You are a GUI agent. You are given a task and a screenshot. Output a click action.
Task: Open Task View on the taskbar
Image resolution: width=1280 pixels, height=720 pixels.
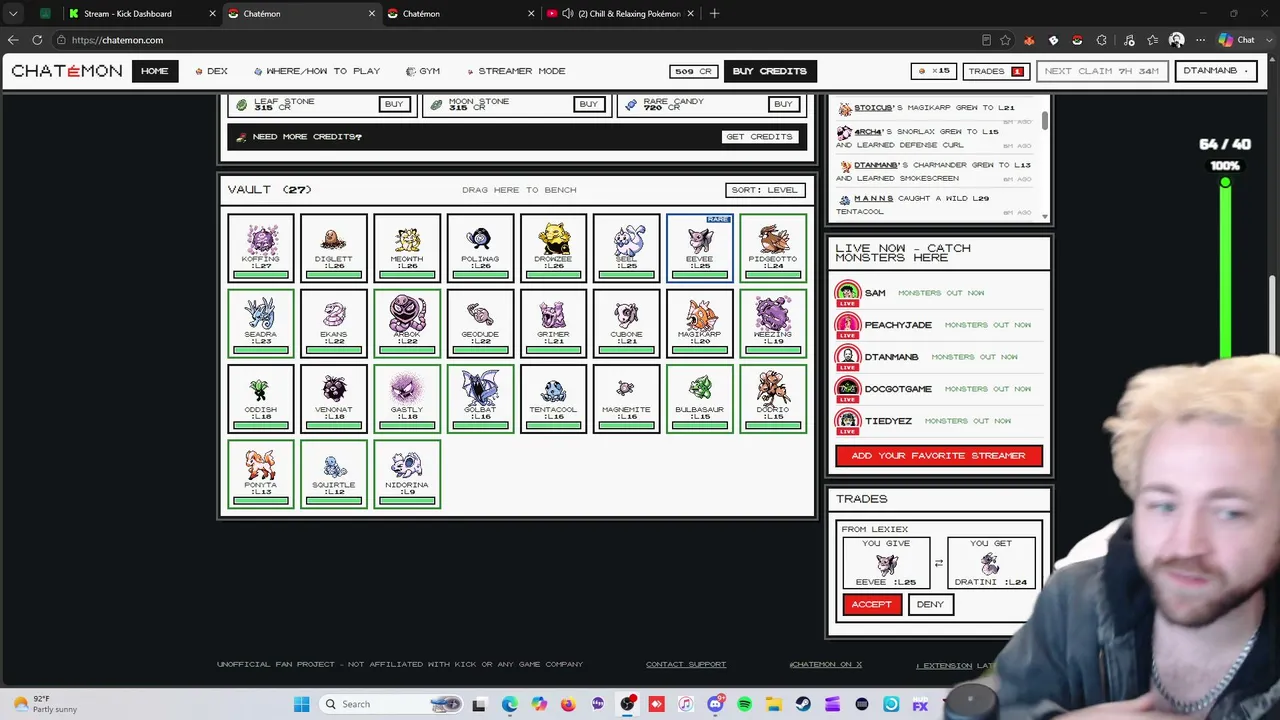coord(479,704)
